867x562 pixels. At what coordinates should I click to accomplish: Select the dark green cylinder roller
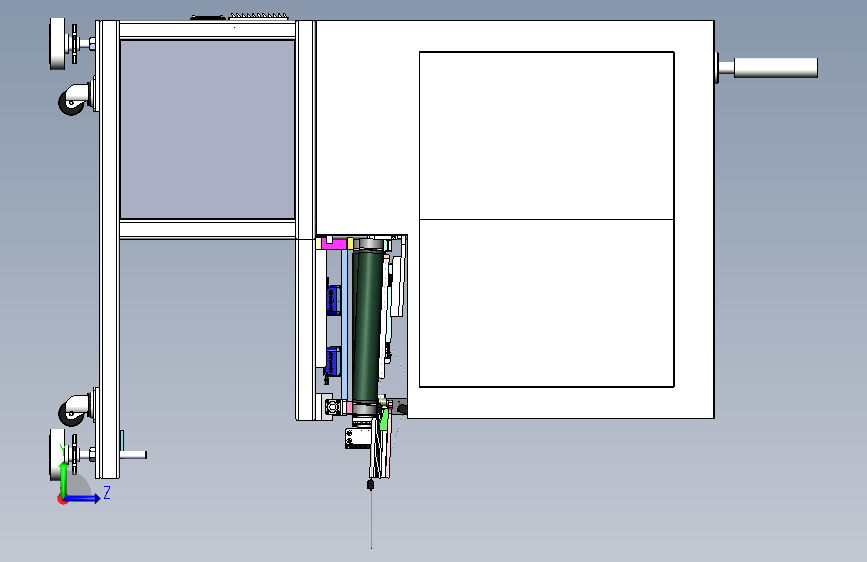[x=366, y=326]
